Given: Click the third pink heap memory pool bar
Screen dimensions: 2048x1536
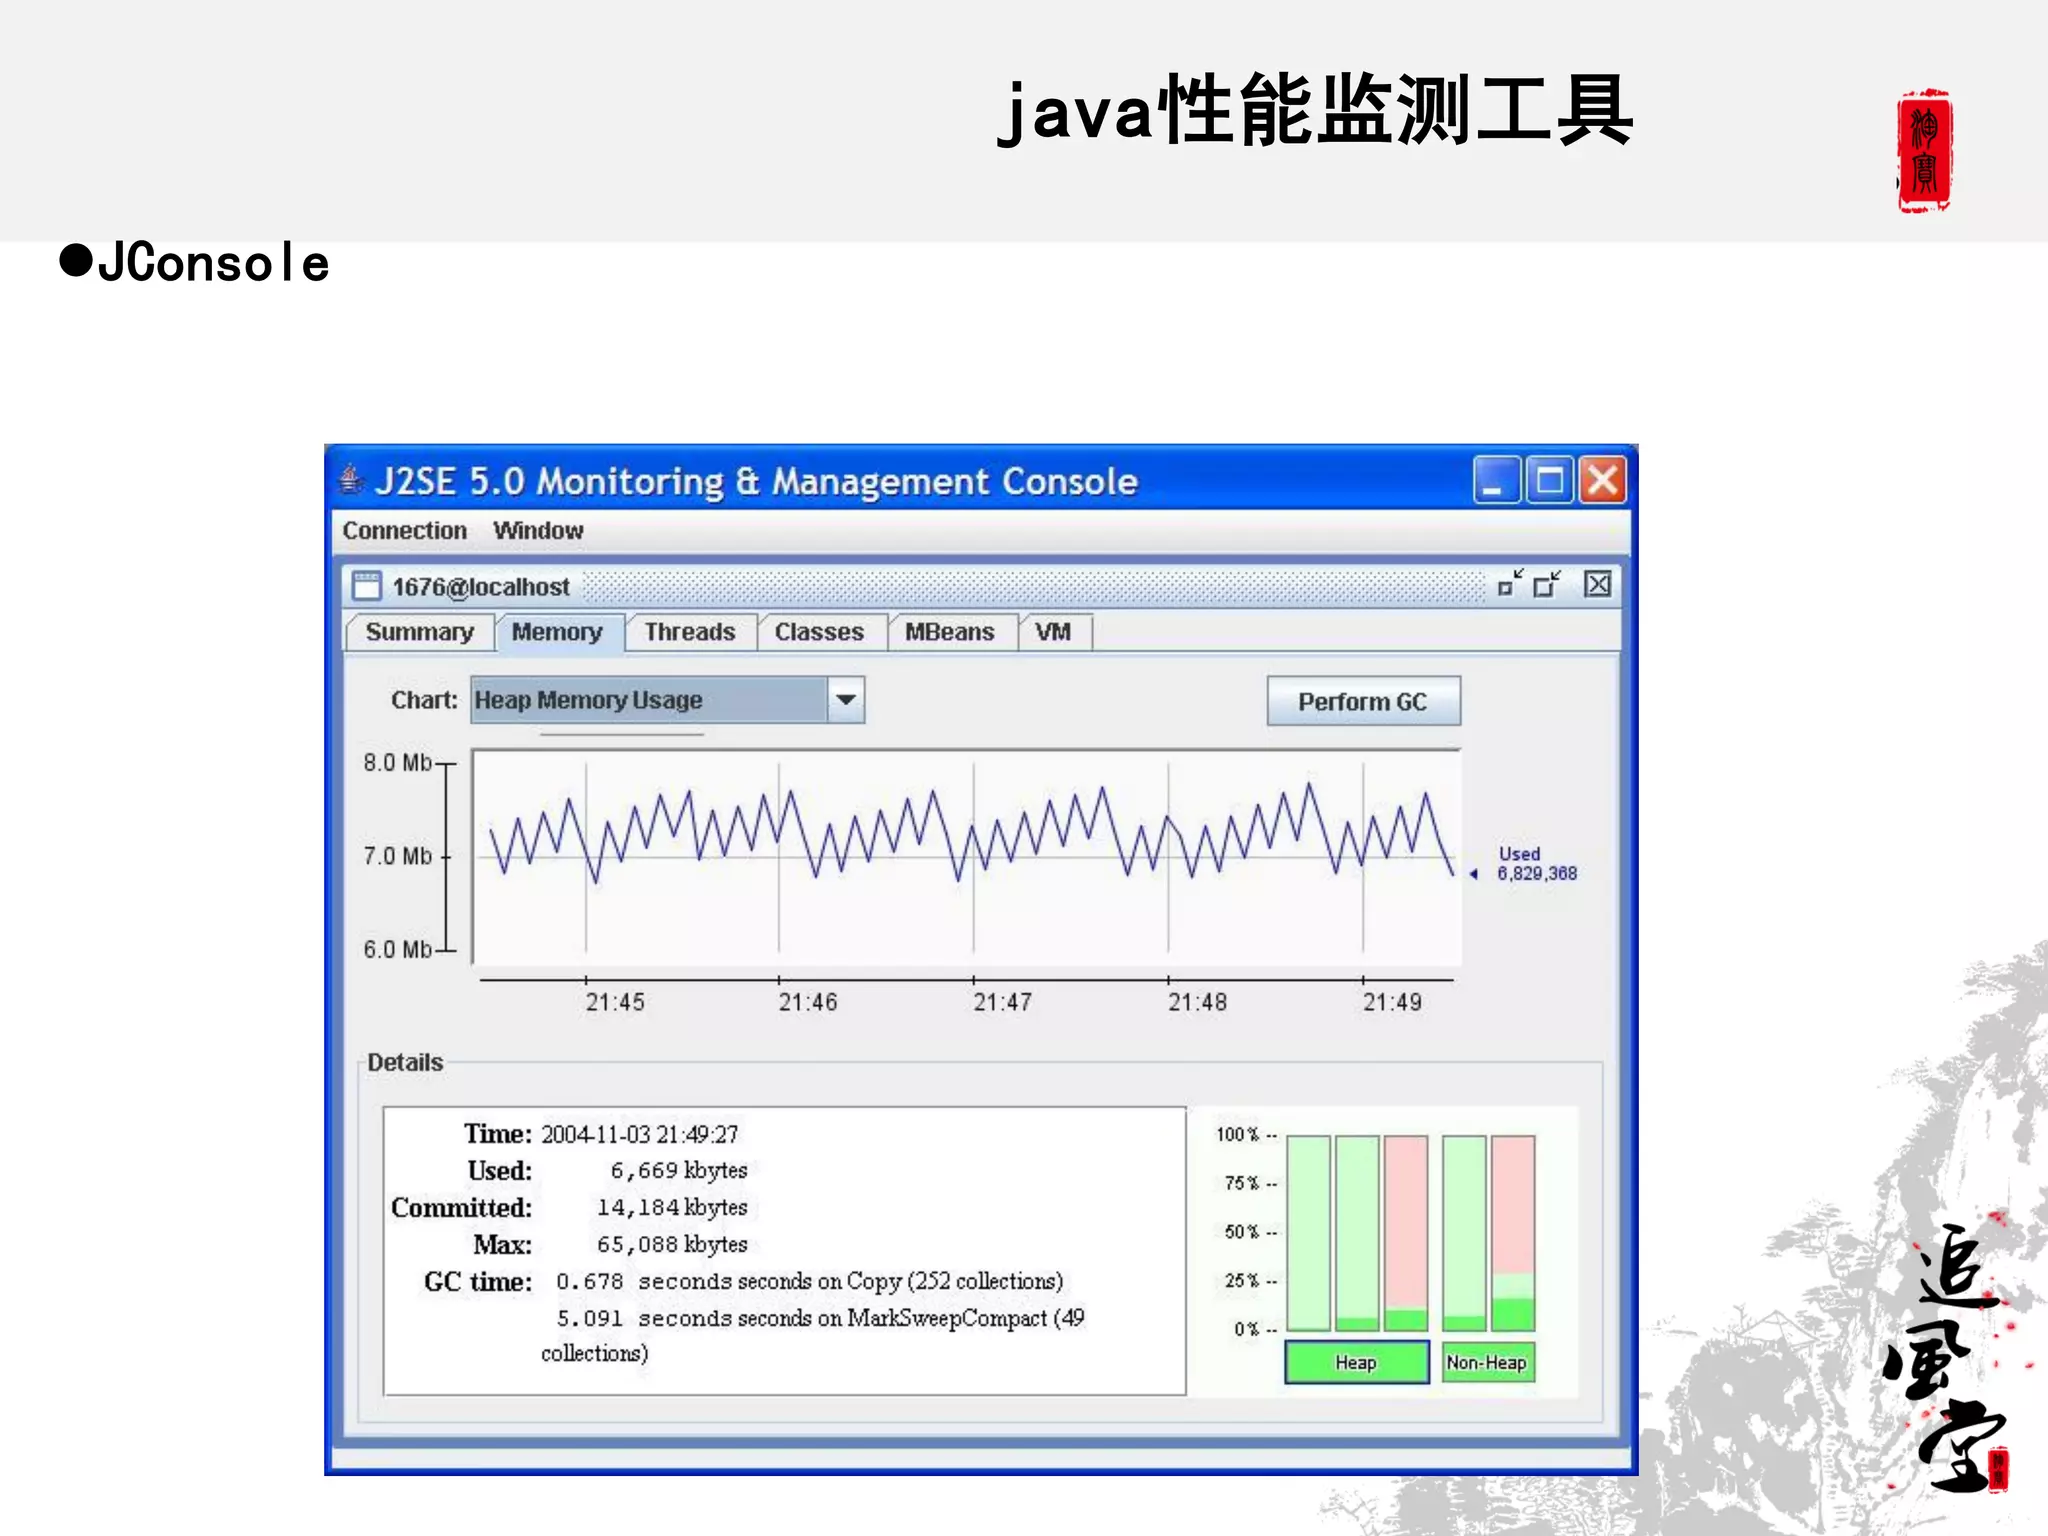Looking at the screenshot, I should pos(1407,1233).
